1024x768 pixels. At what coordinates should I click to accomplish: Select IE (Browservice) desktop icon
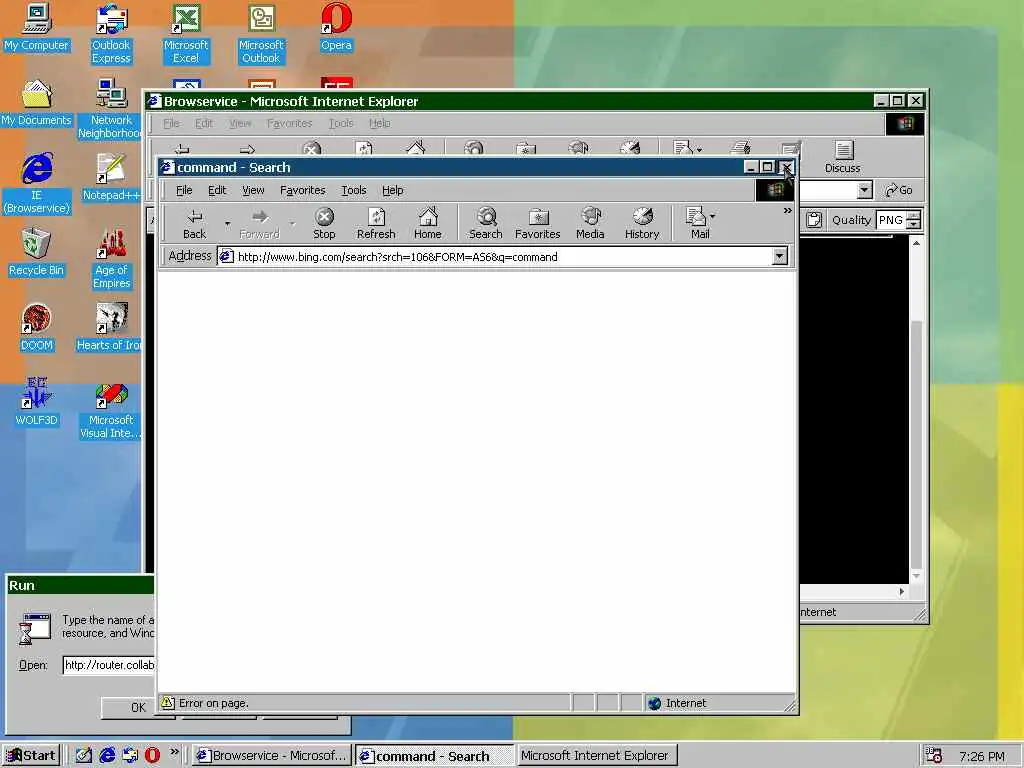coord(37,184)
